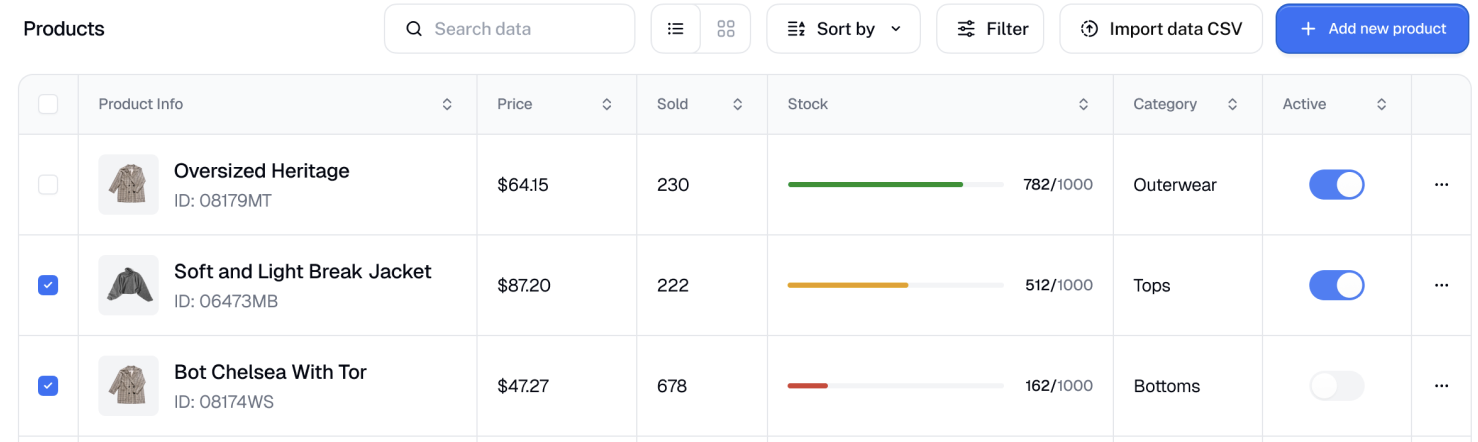
Task: Disable active toggle for Oversized Heritage
Action: (x=1336, y=185)
